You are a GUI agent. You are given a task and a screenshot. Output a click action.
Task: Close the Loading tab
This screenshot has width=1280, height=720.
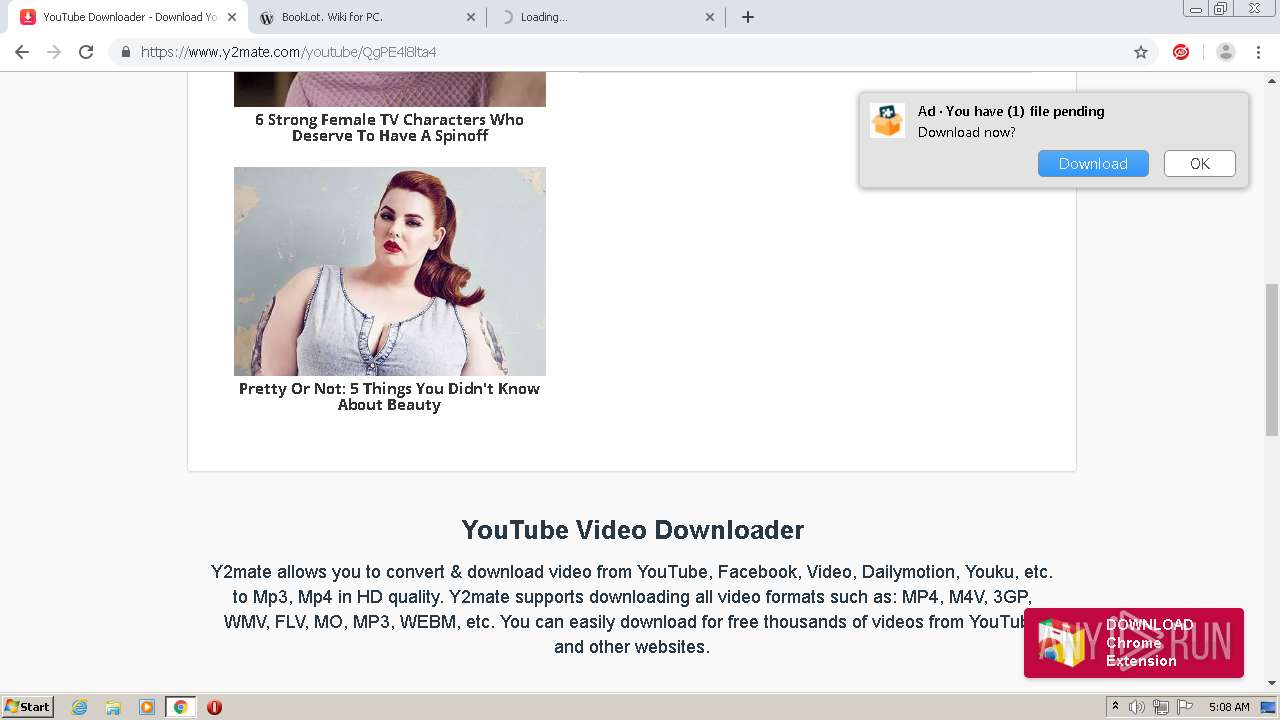point(710,17)
